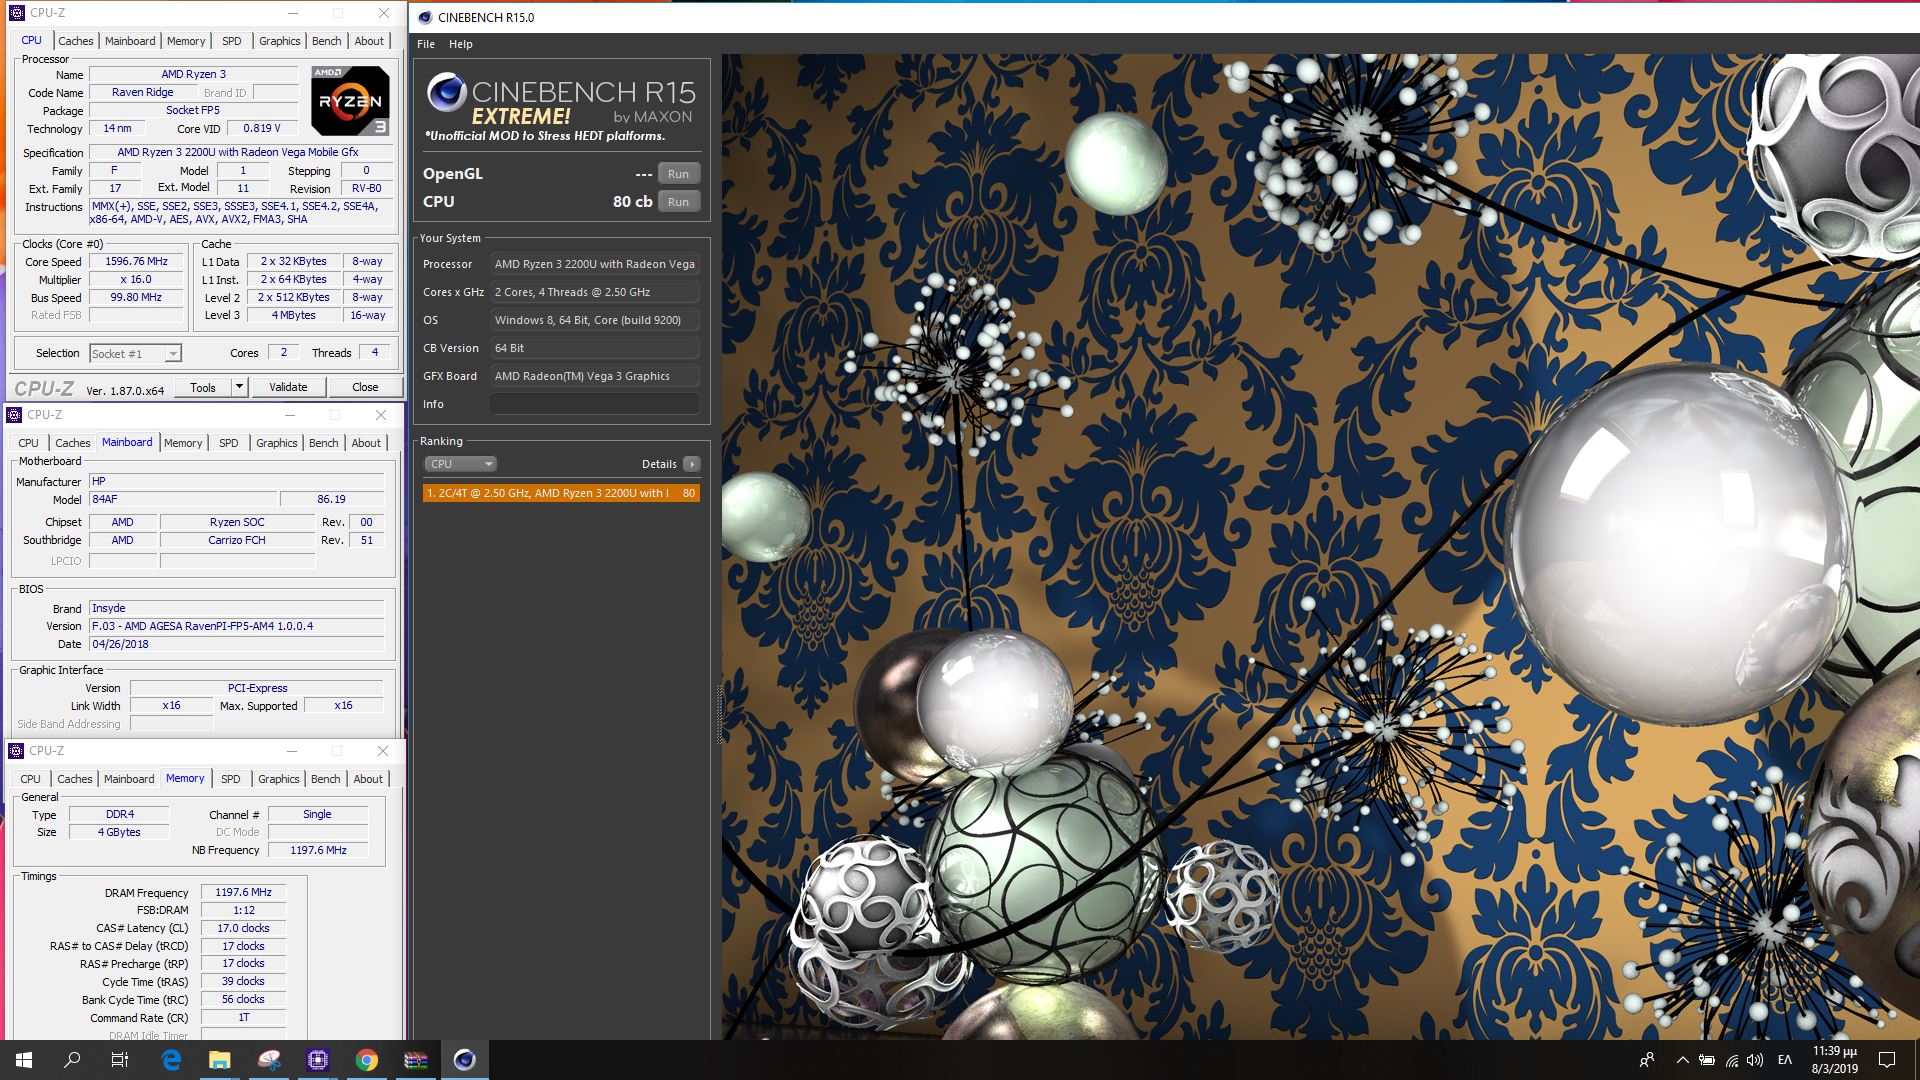
Task: Switch to CPU tab in Mainboard CPU-Z window
Action: pos(29,443)
